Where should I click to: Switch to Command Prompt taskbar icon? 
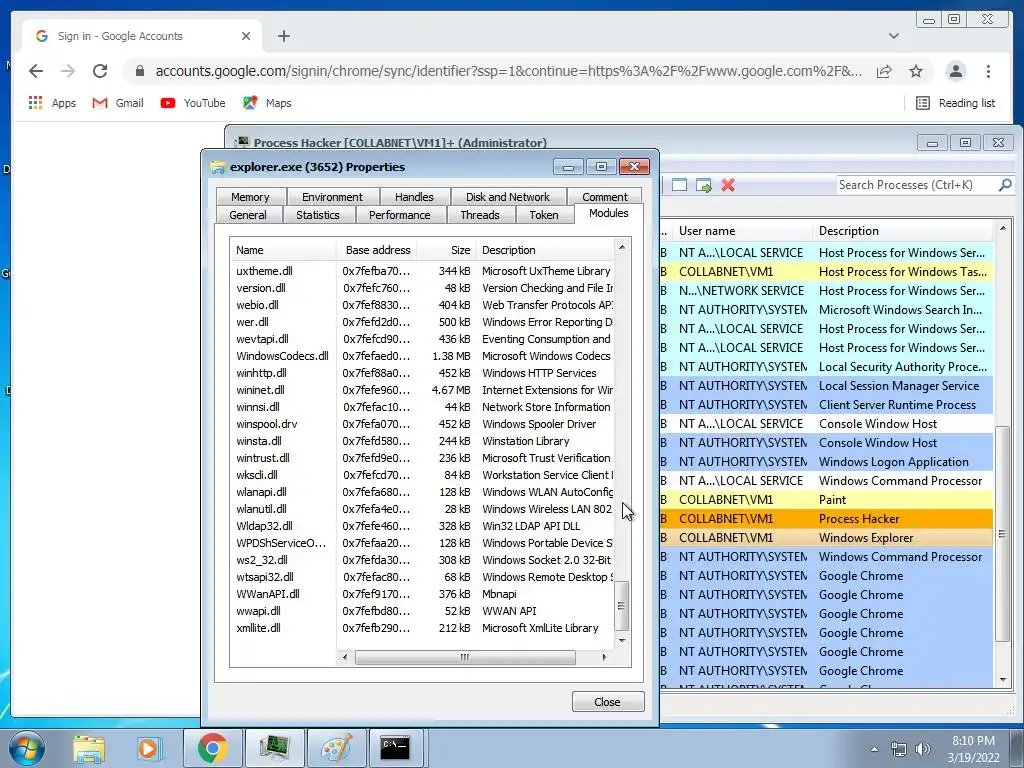point(396,748)
